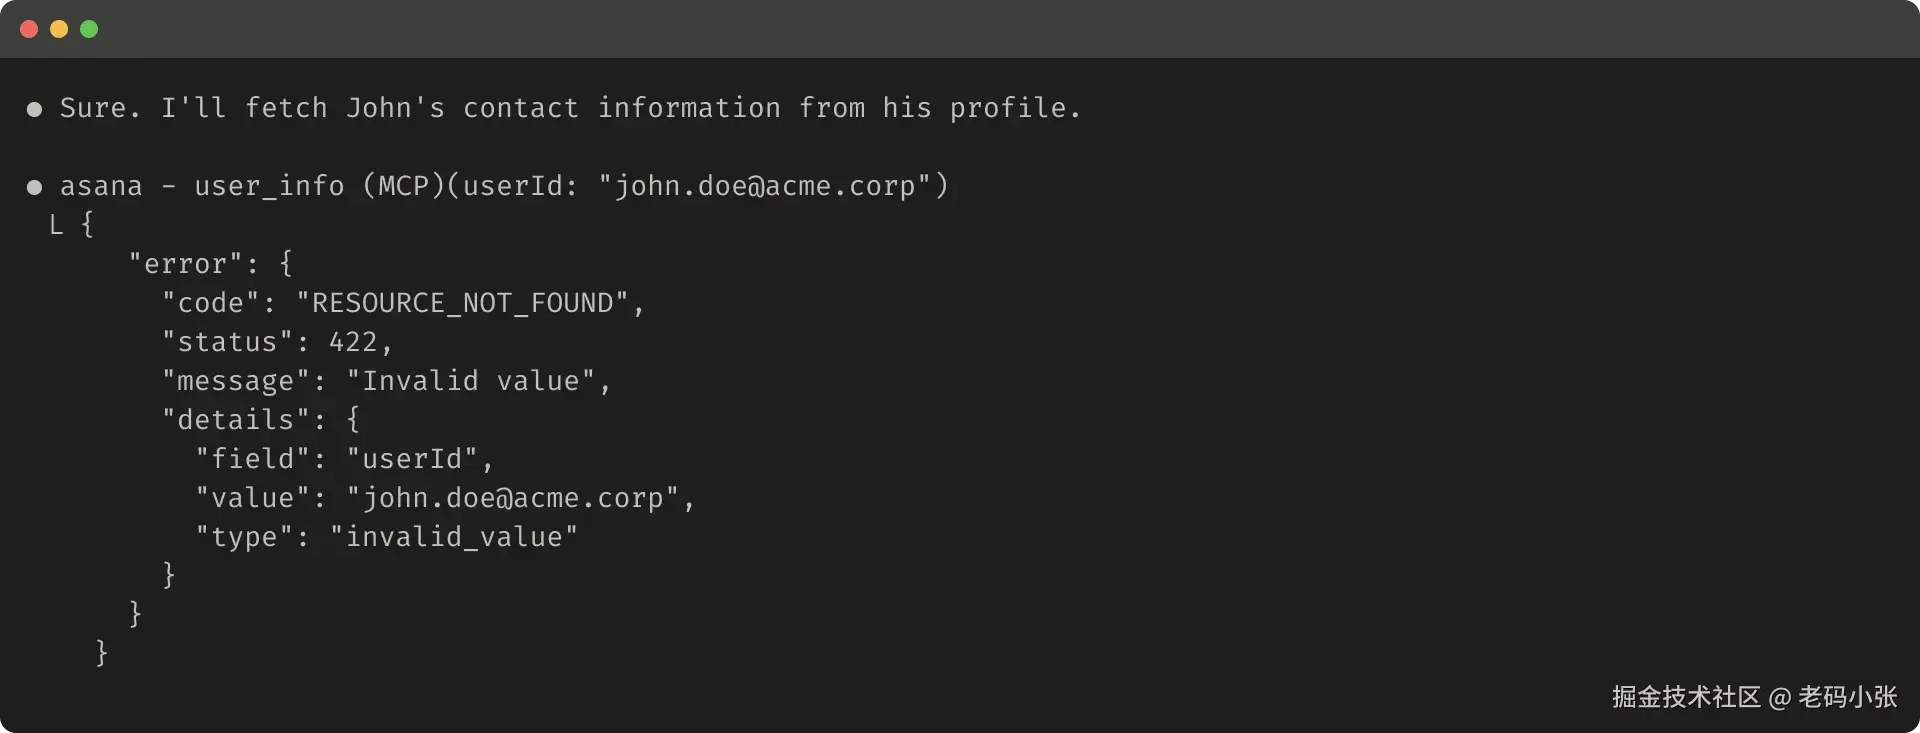Click the 掘金技术社区 watermark text
Image resolution: width=1920 pixels, height=733 pixels.
pos(1685,697)
